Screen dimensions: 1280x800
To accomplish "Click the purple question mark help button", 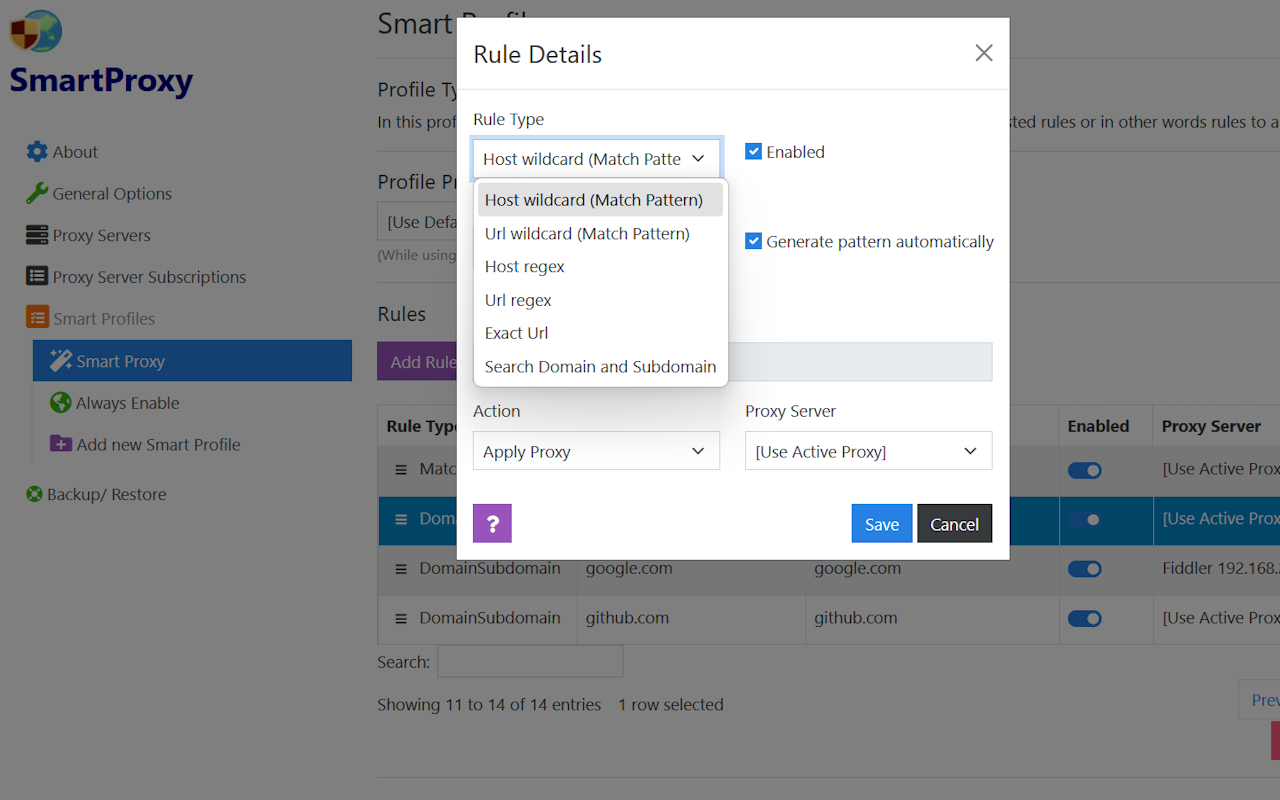I will [x=492, y=523].
